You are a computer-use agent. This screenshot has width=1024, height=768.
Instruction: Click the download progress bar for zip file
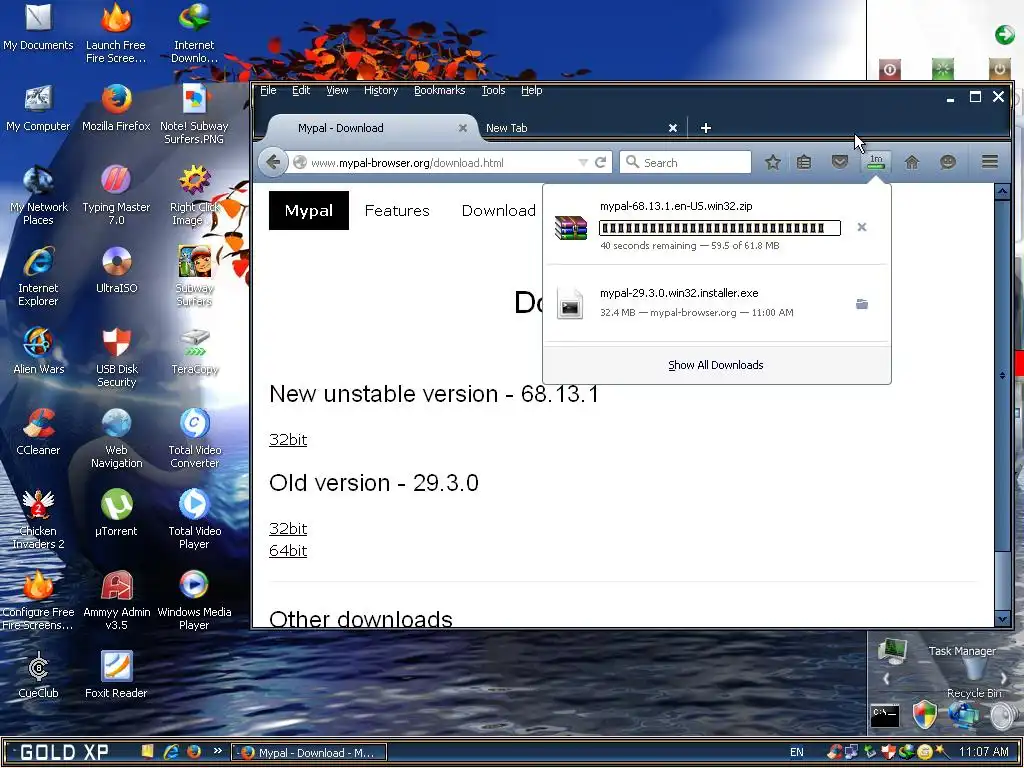point(720,228)
